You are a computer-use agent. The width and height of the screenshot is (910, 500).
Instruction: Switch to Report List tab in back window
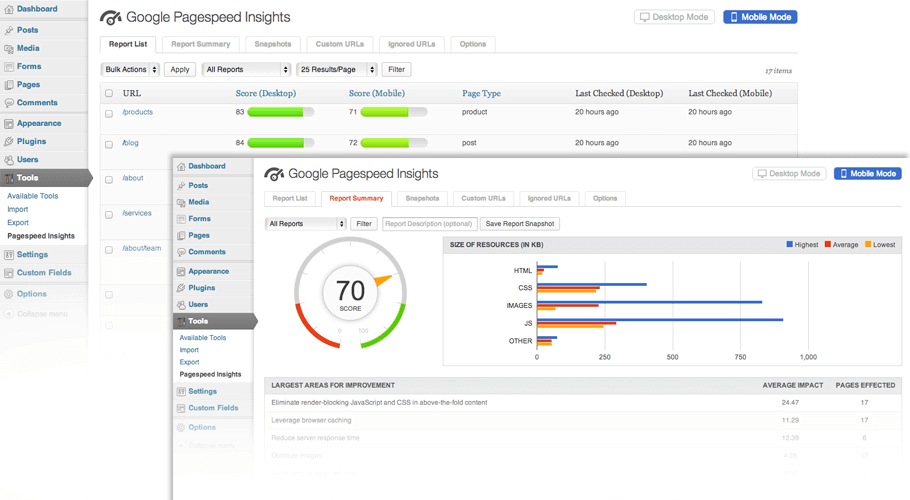(x=128, y=44)
